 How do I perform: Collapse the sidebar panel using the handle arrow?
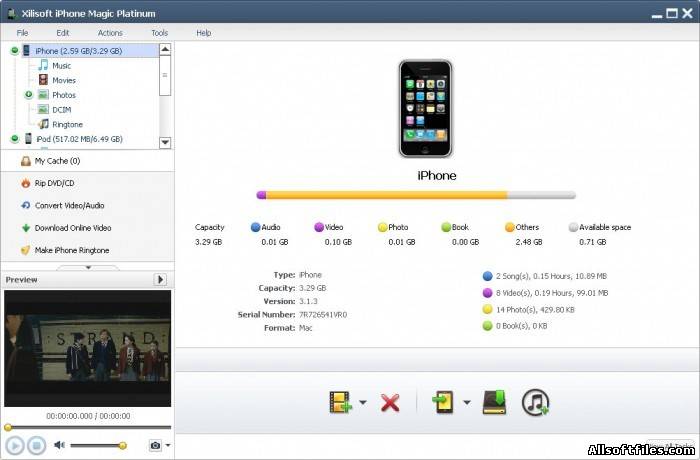(x=88, y=268)
